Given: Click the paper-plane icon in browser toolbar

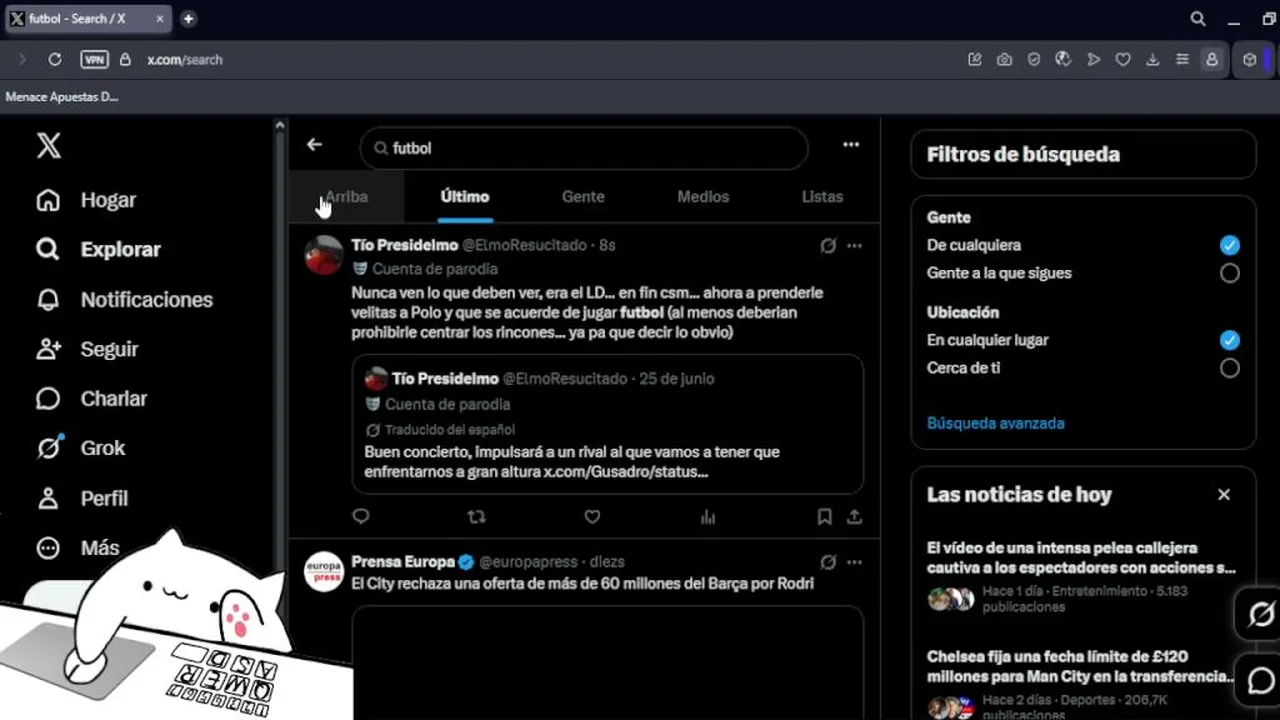Looking at the screenshot, I should pos(1093,60).
